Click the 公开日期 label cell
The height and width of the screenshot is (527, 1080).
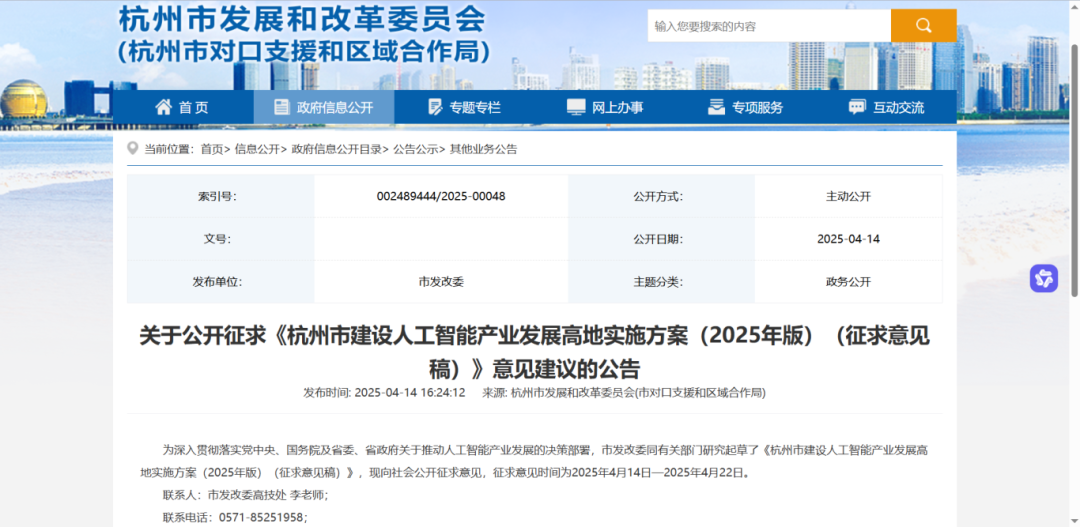tap(661, 239)
